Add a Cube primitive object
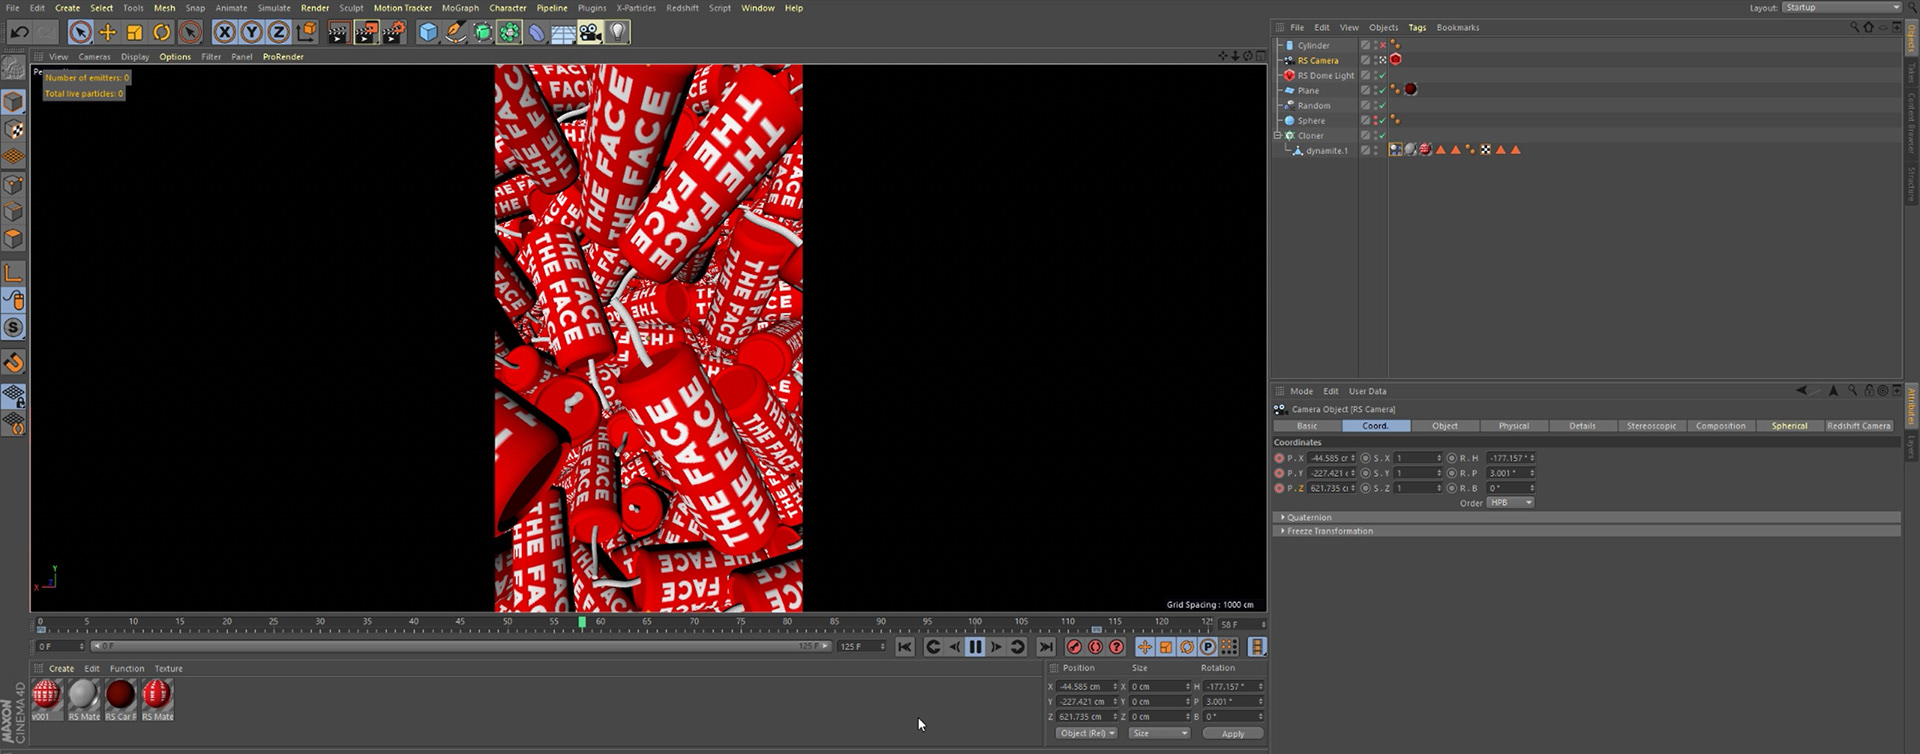 [429, 33]
